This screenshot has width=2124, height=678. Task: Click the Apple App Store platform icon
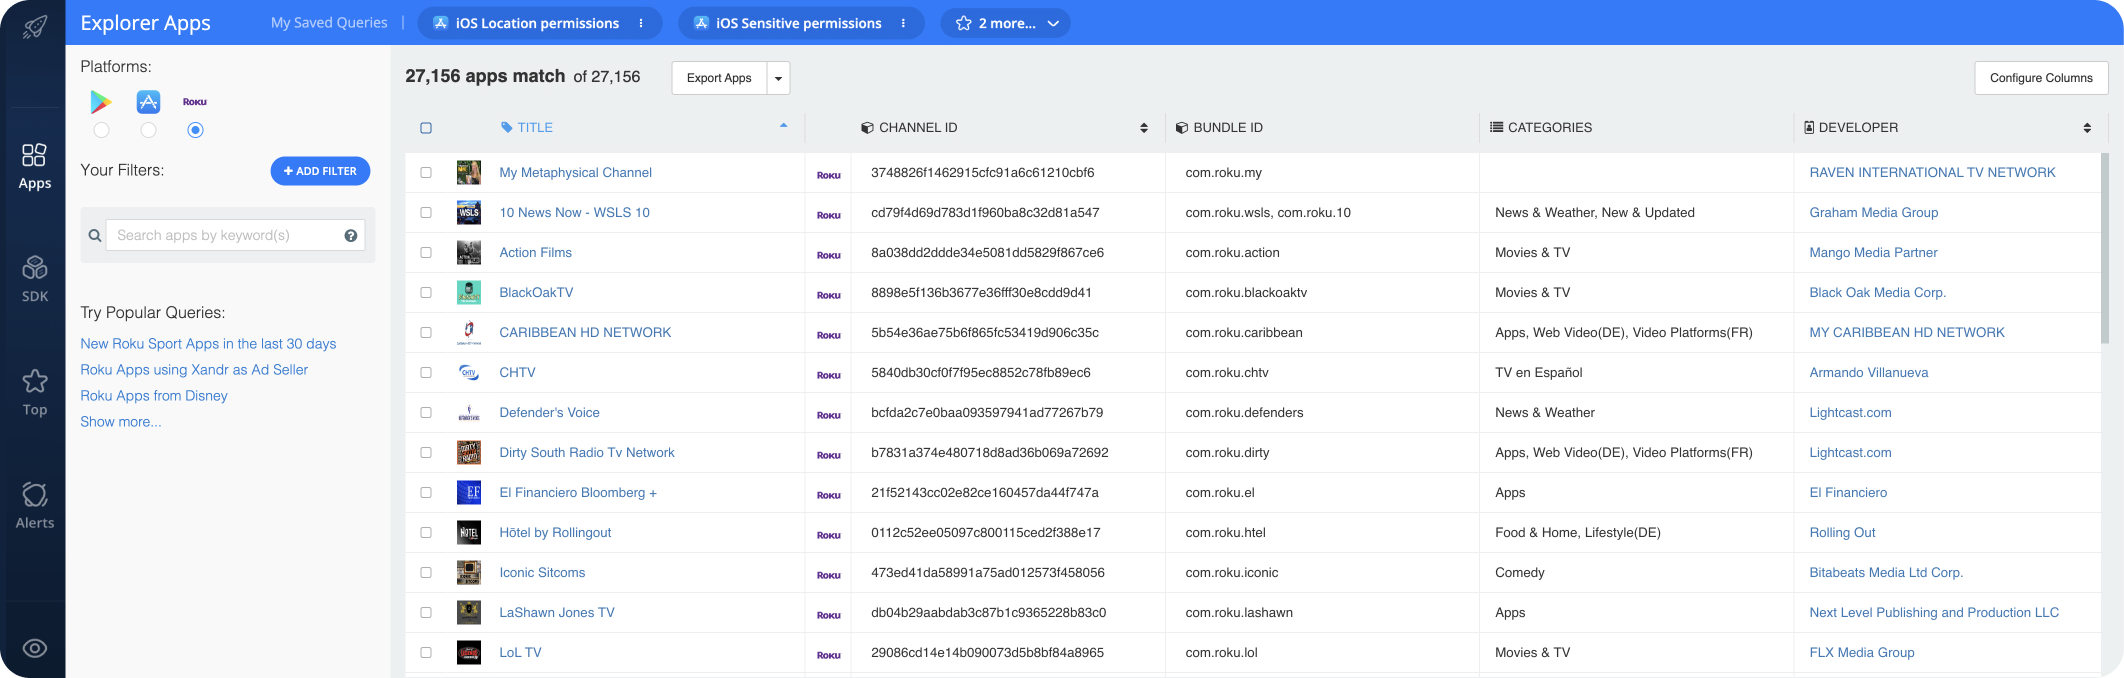(x=148, y=101)
